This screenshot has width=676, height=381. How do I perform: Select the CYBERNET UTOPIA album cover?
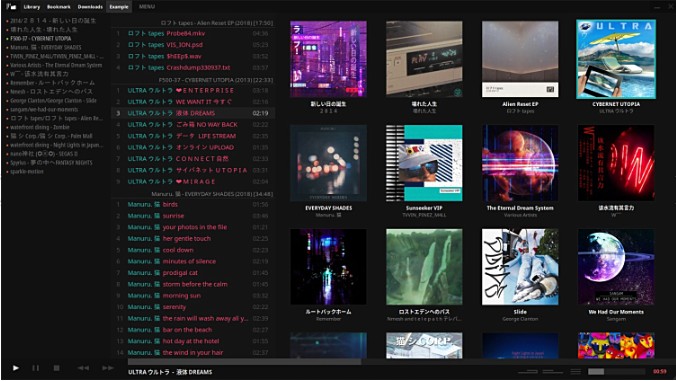tap(616, 59)
